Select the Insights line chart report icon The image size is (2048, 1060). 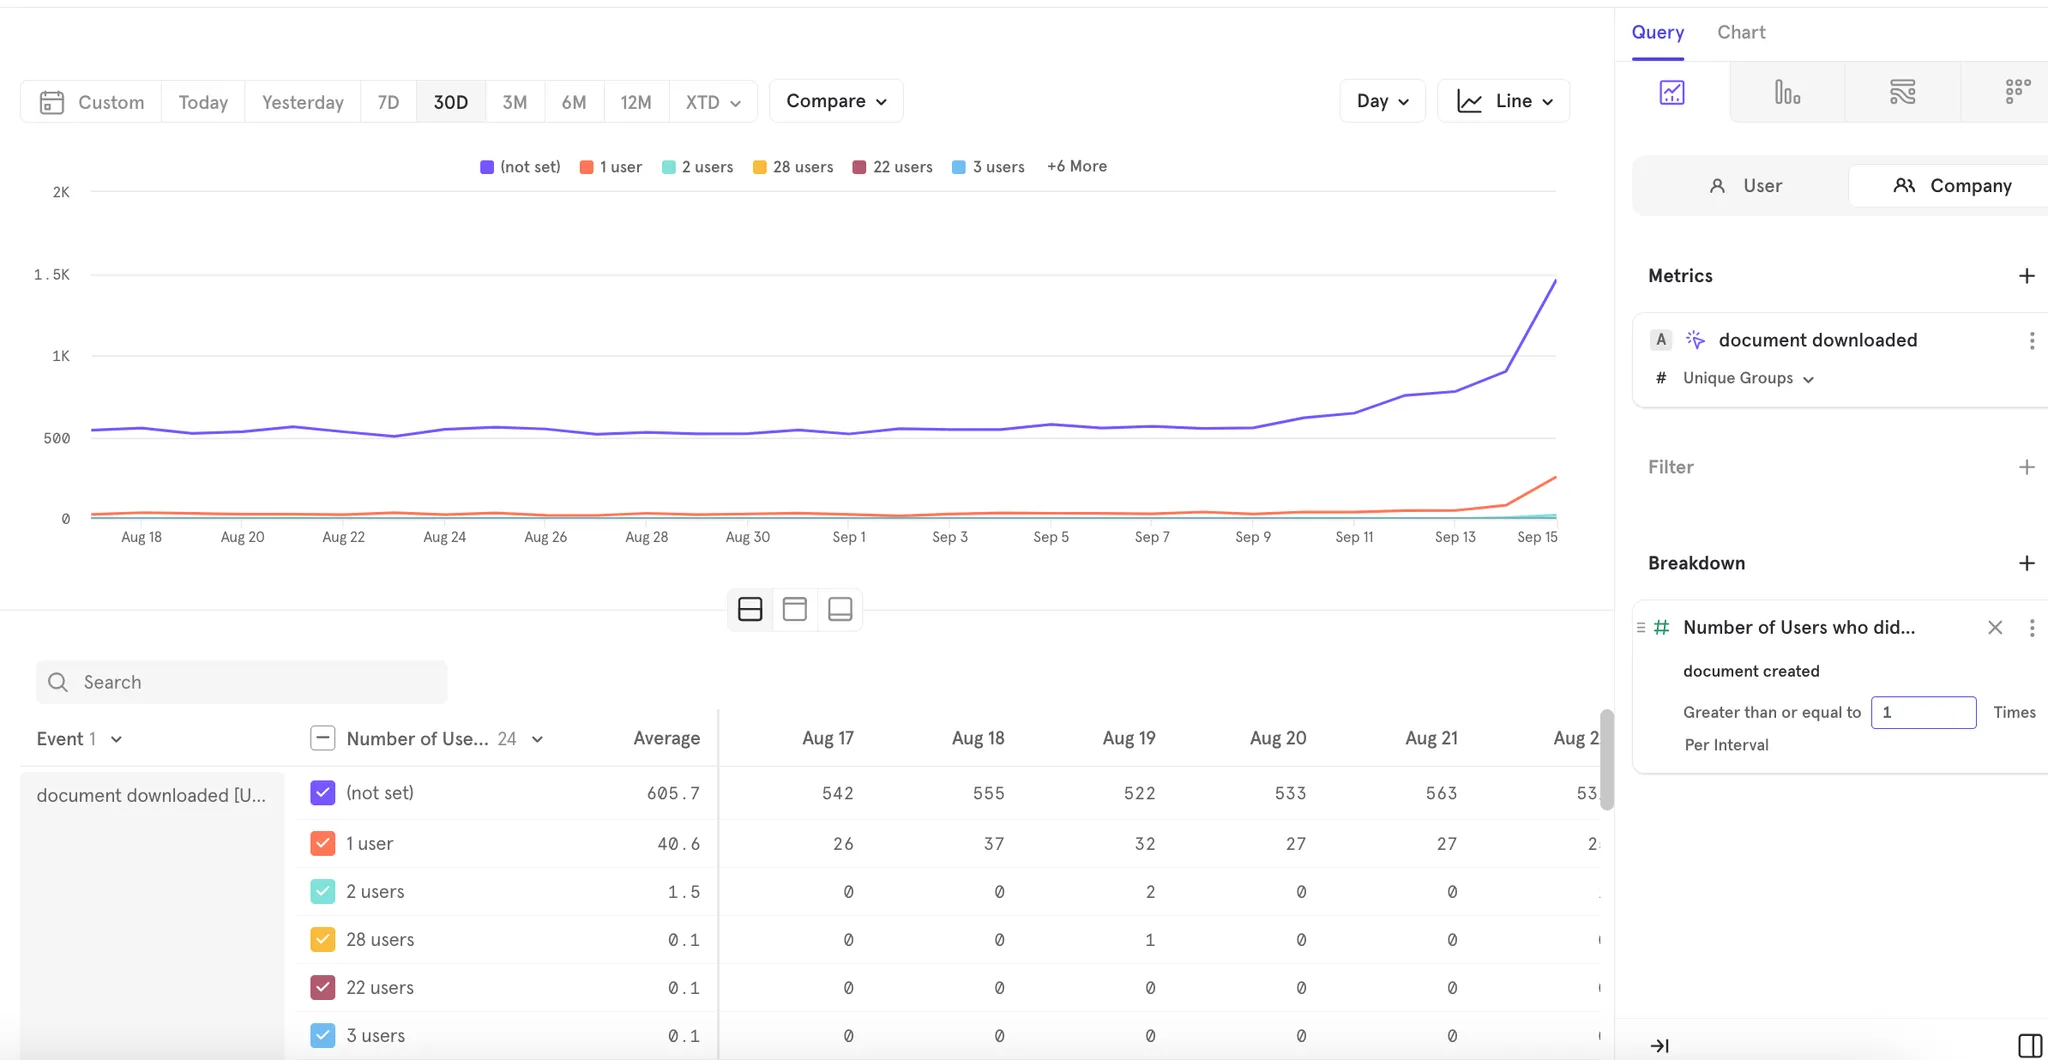1672,93
